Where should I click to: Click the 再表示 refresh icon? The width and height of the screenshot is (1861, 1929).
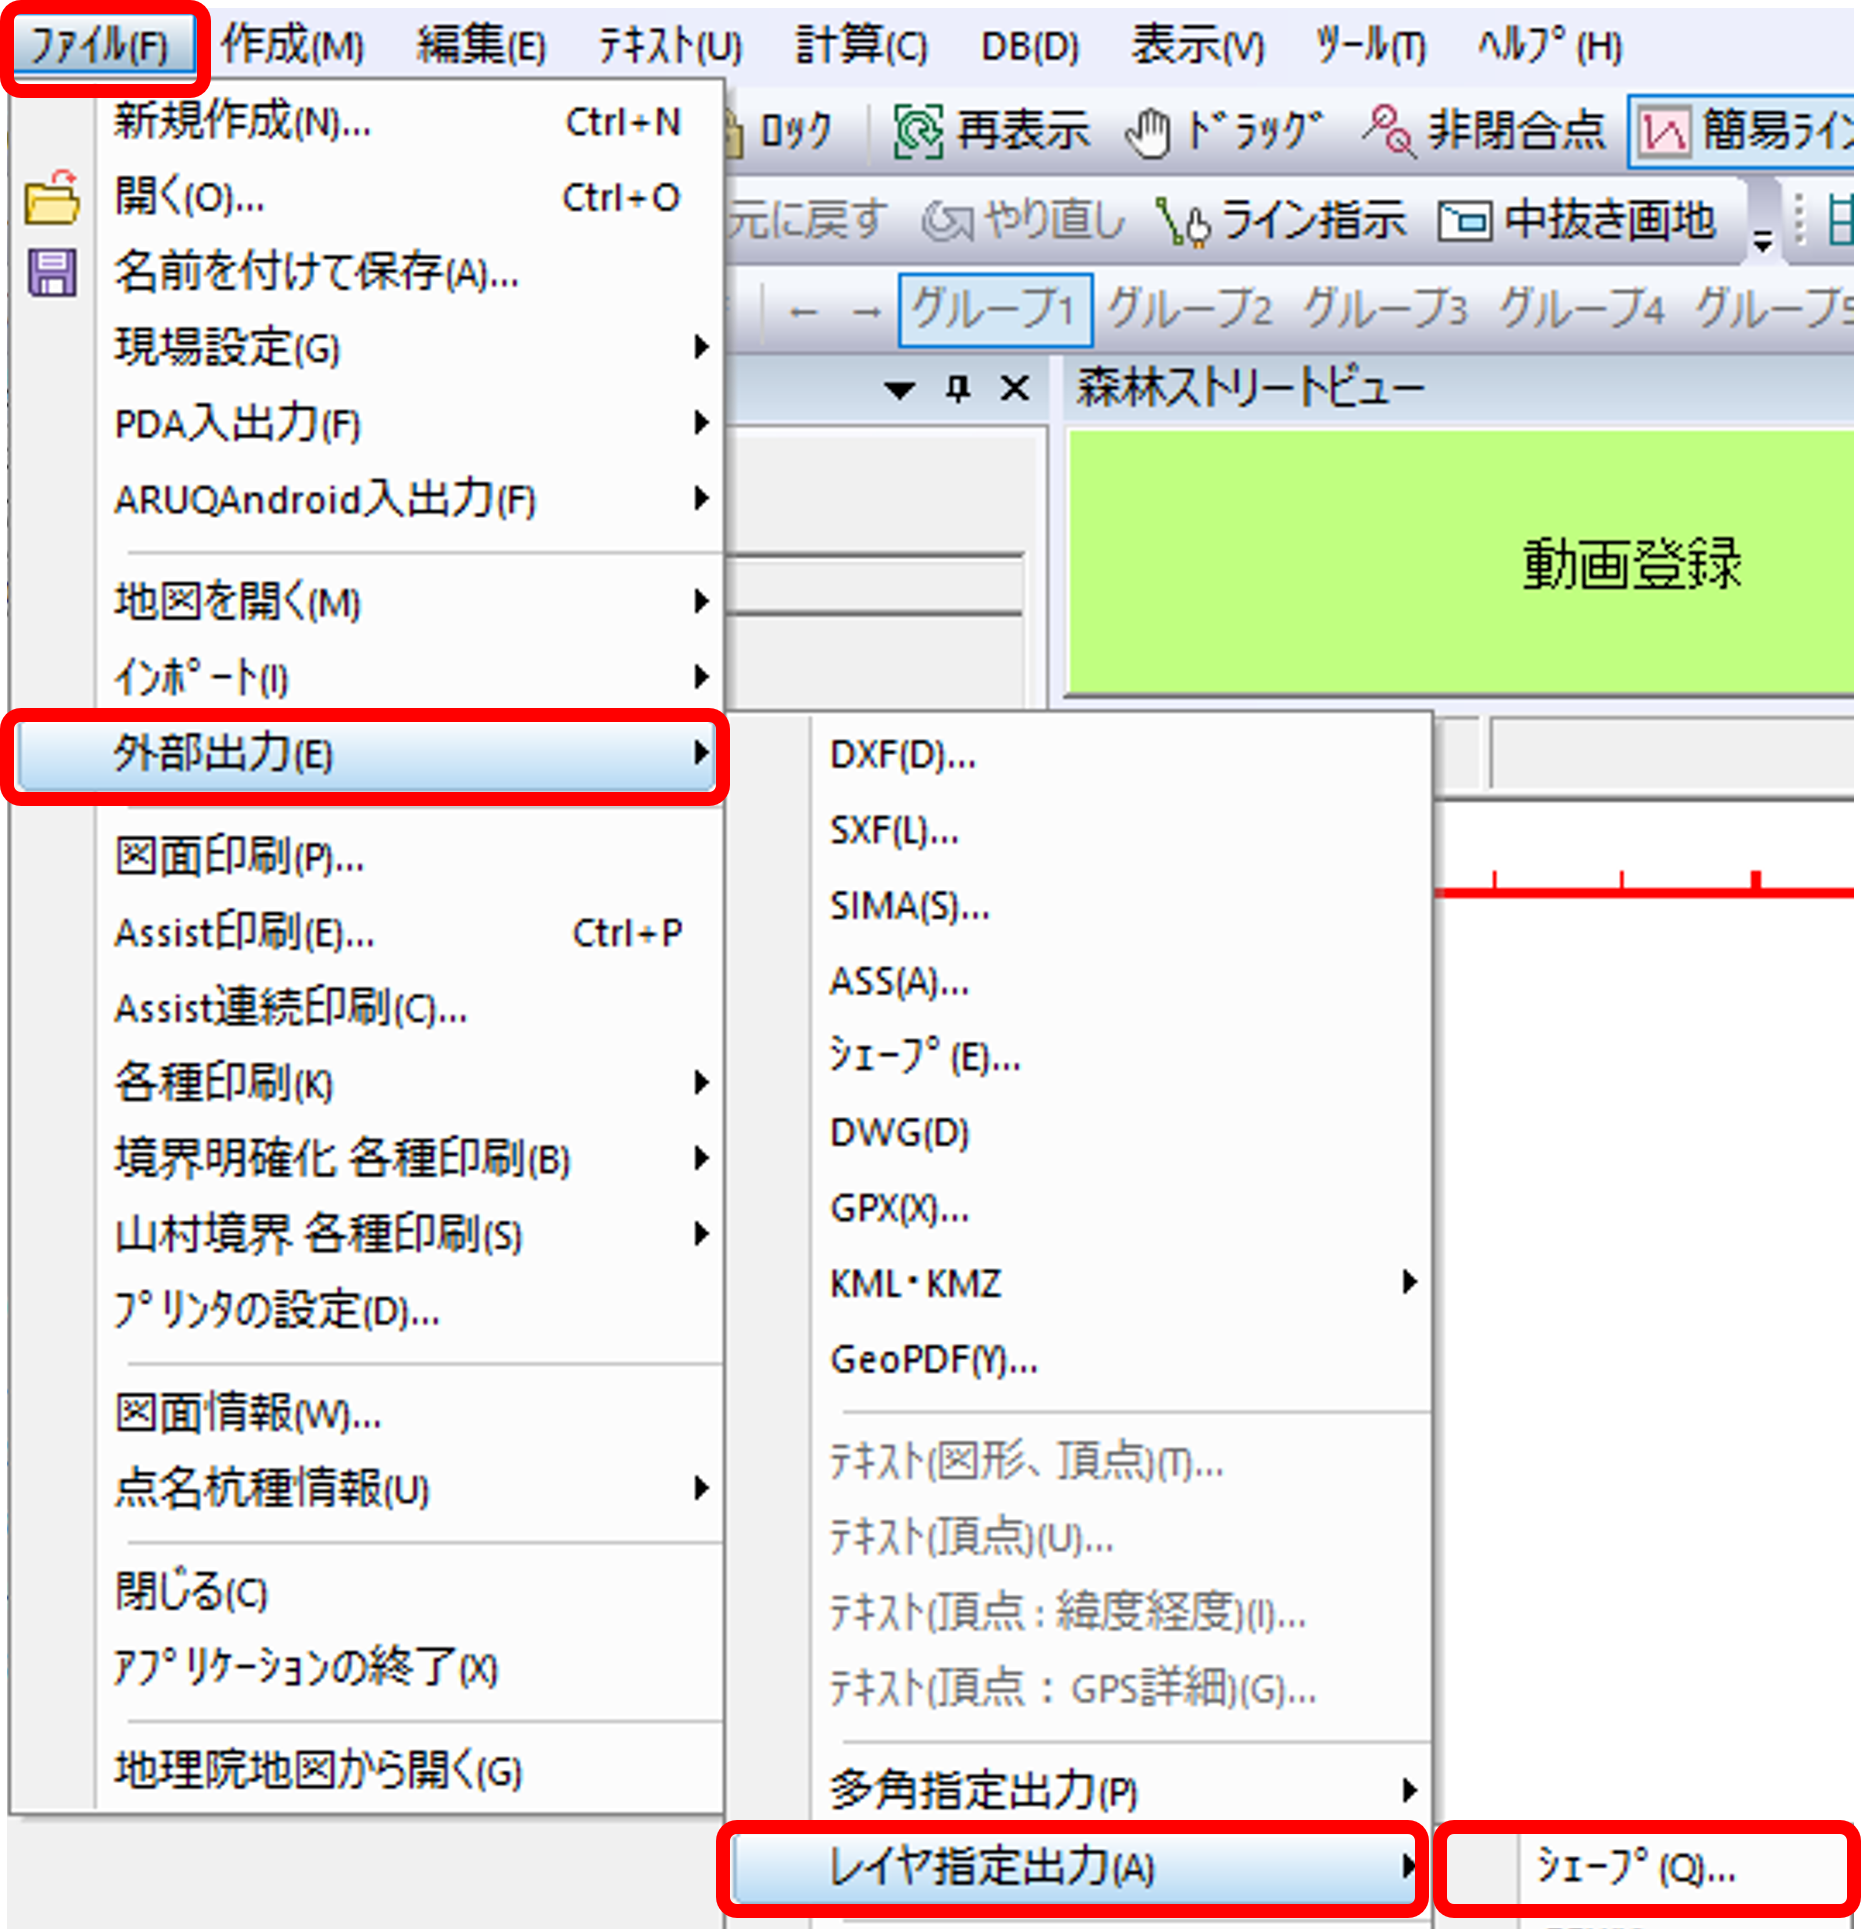tap(917, 131)
